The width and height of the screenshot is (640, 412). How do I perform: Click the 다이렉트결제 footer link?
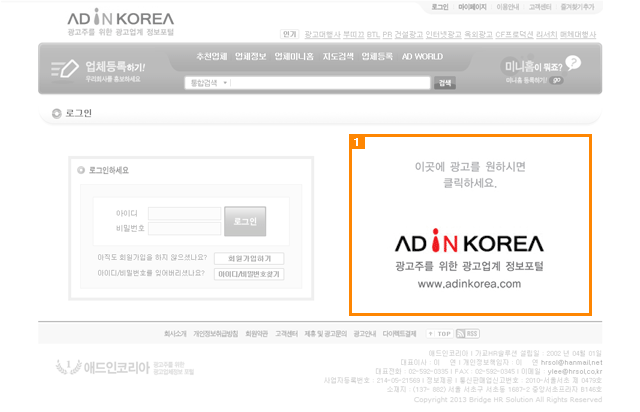399,334
